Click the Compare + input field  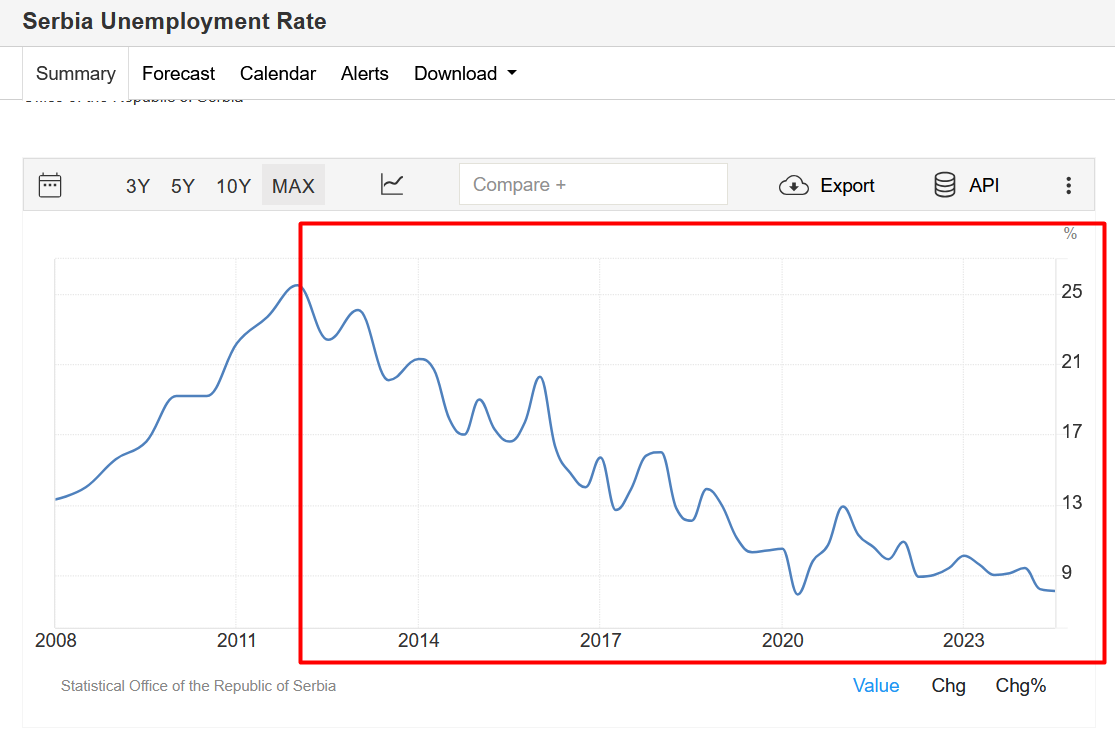pos(593,185)
